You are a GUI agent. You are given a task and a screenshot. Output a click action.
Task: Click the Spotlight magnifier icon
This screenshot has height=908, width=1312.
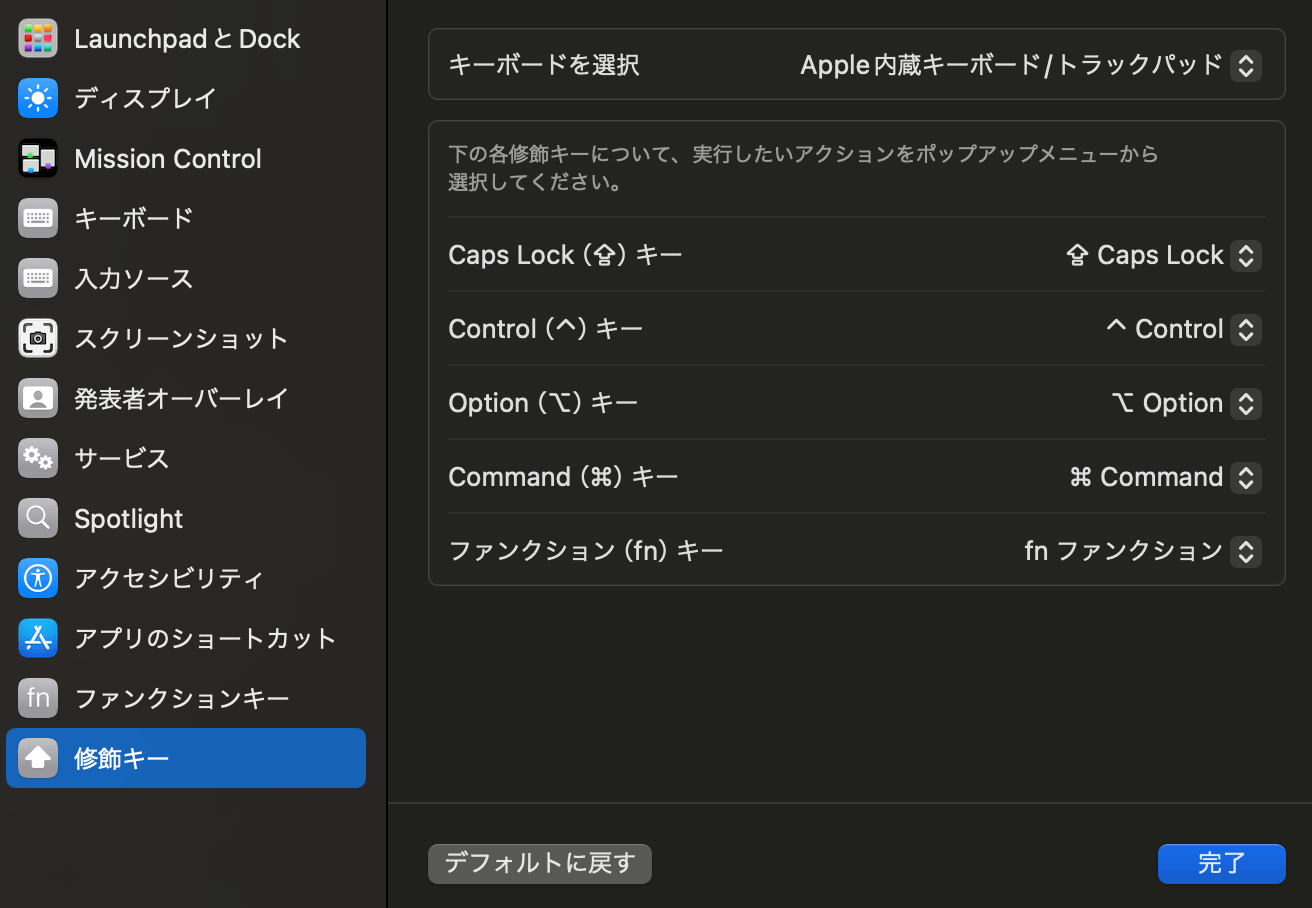(38, 518)
